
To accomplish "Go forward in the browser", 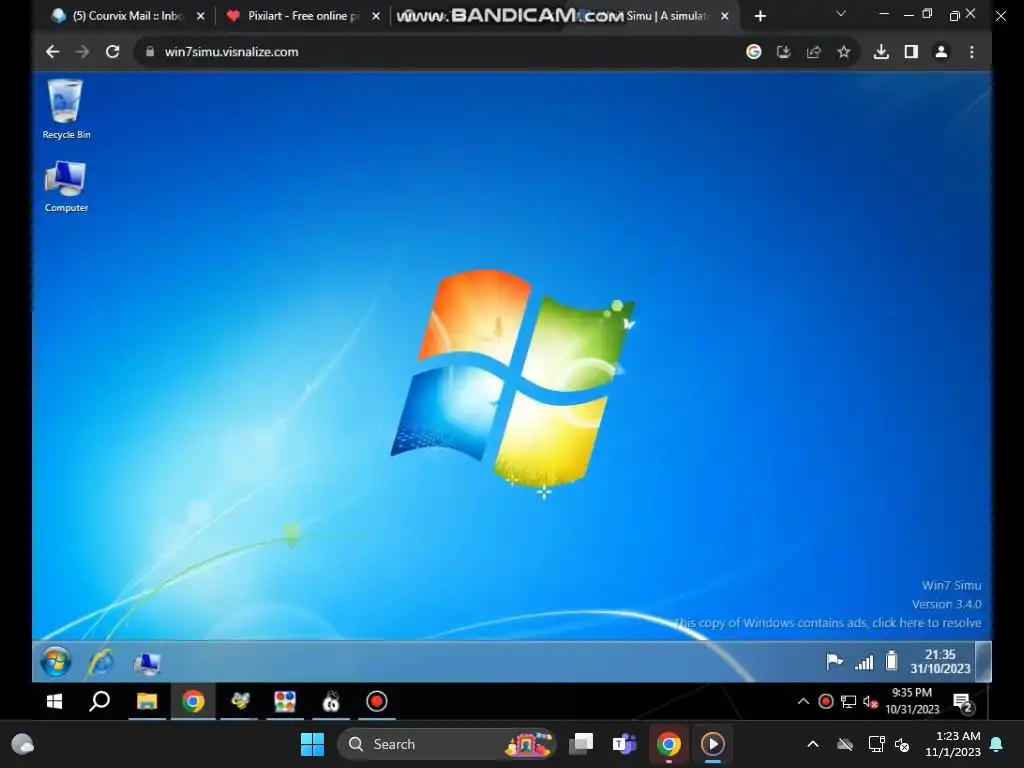I will click(x=82, y=52).
